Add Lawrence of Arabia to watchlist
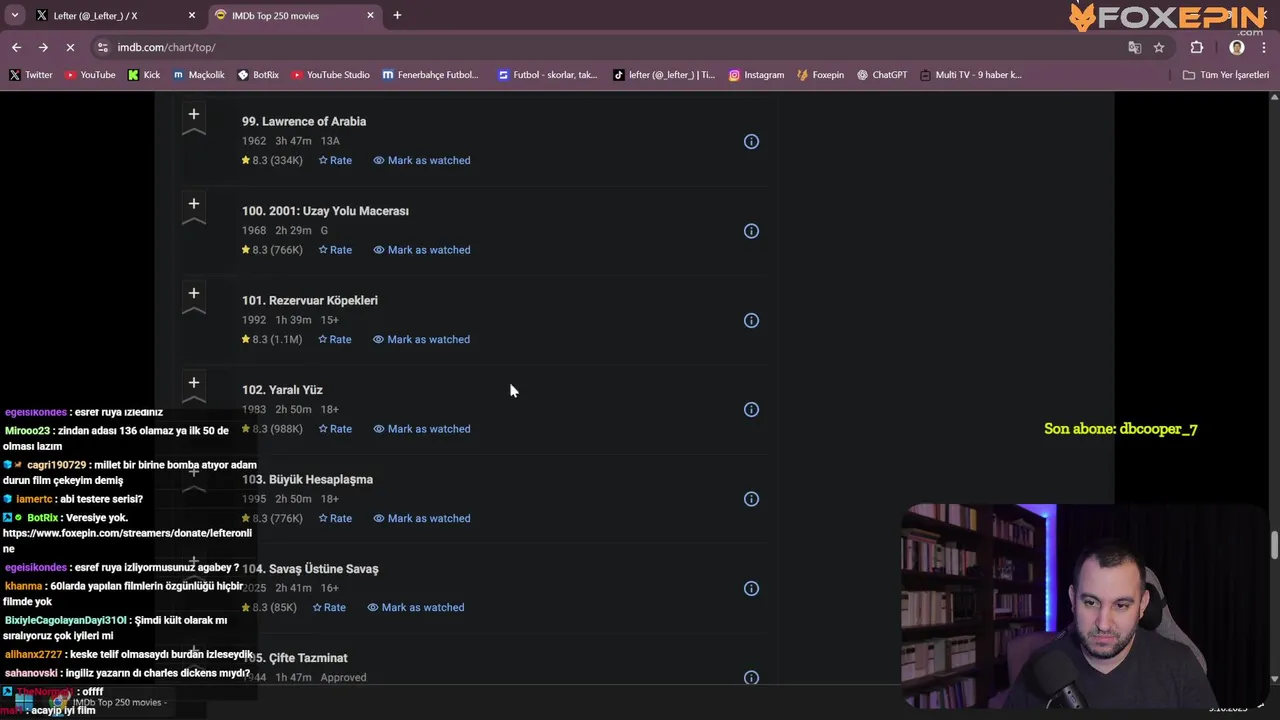This screenshot has height=720, width=1280. [194, 116]
